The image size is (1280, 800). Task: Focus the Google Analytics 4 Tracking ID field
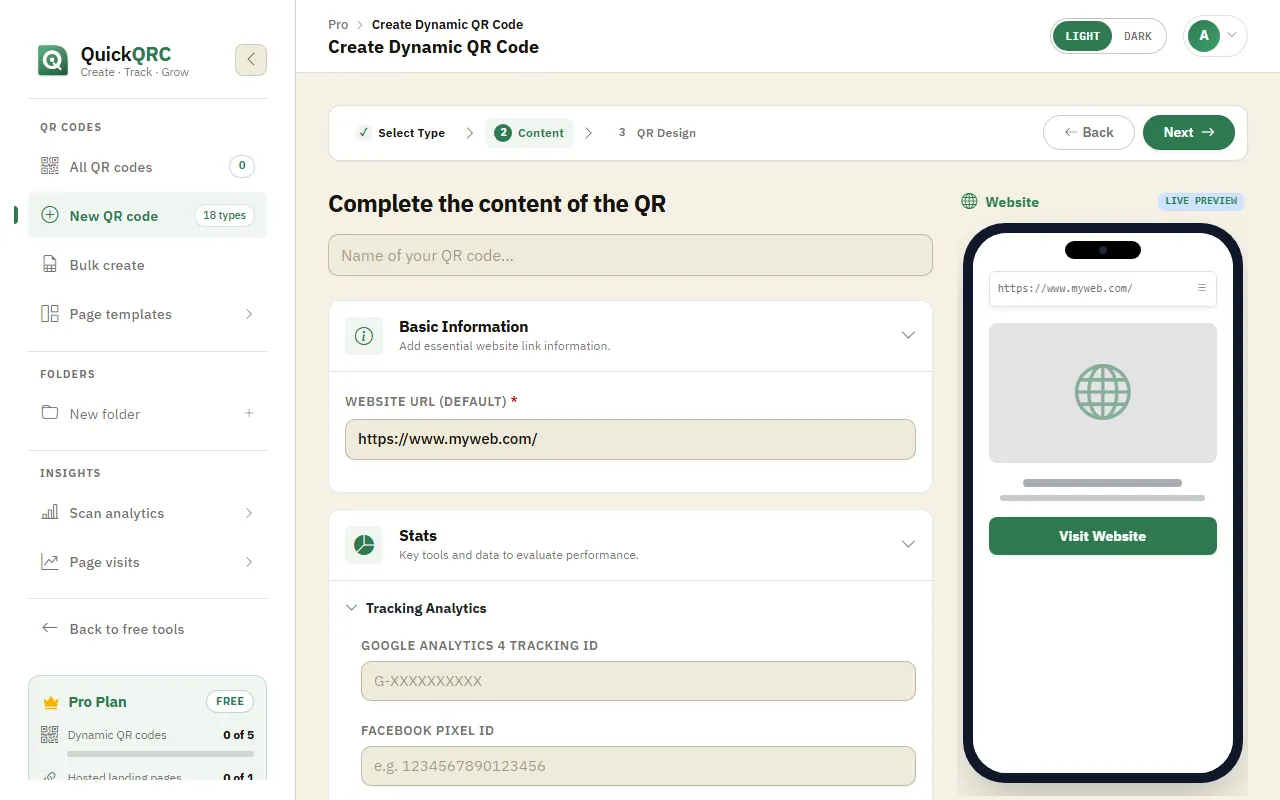638,681
